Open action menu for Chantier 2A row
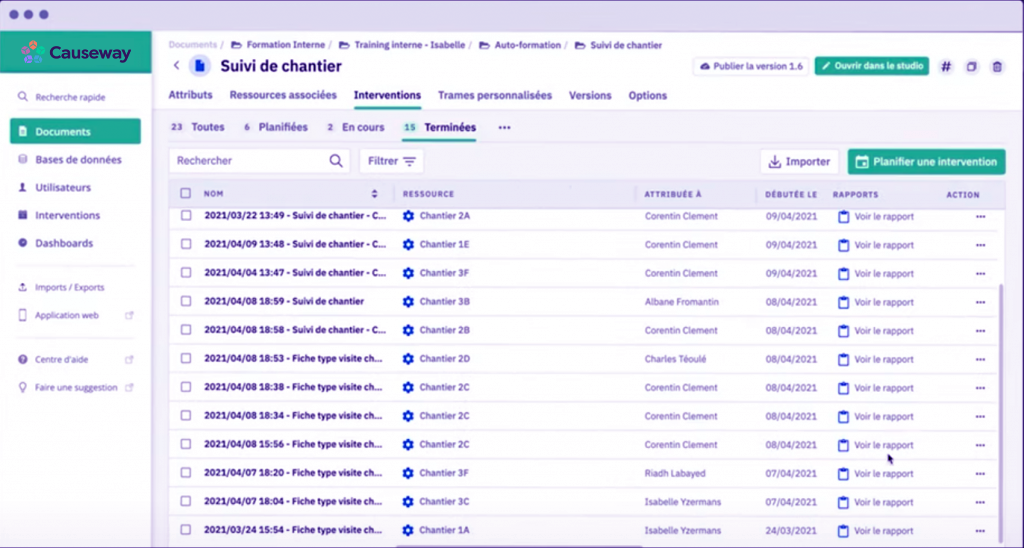 tap(980, 216)
